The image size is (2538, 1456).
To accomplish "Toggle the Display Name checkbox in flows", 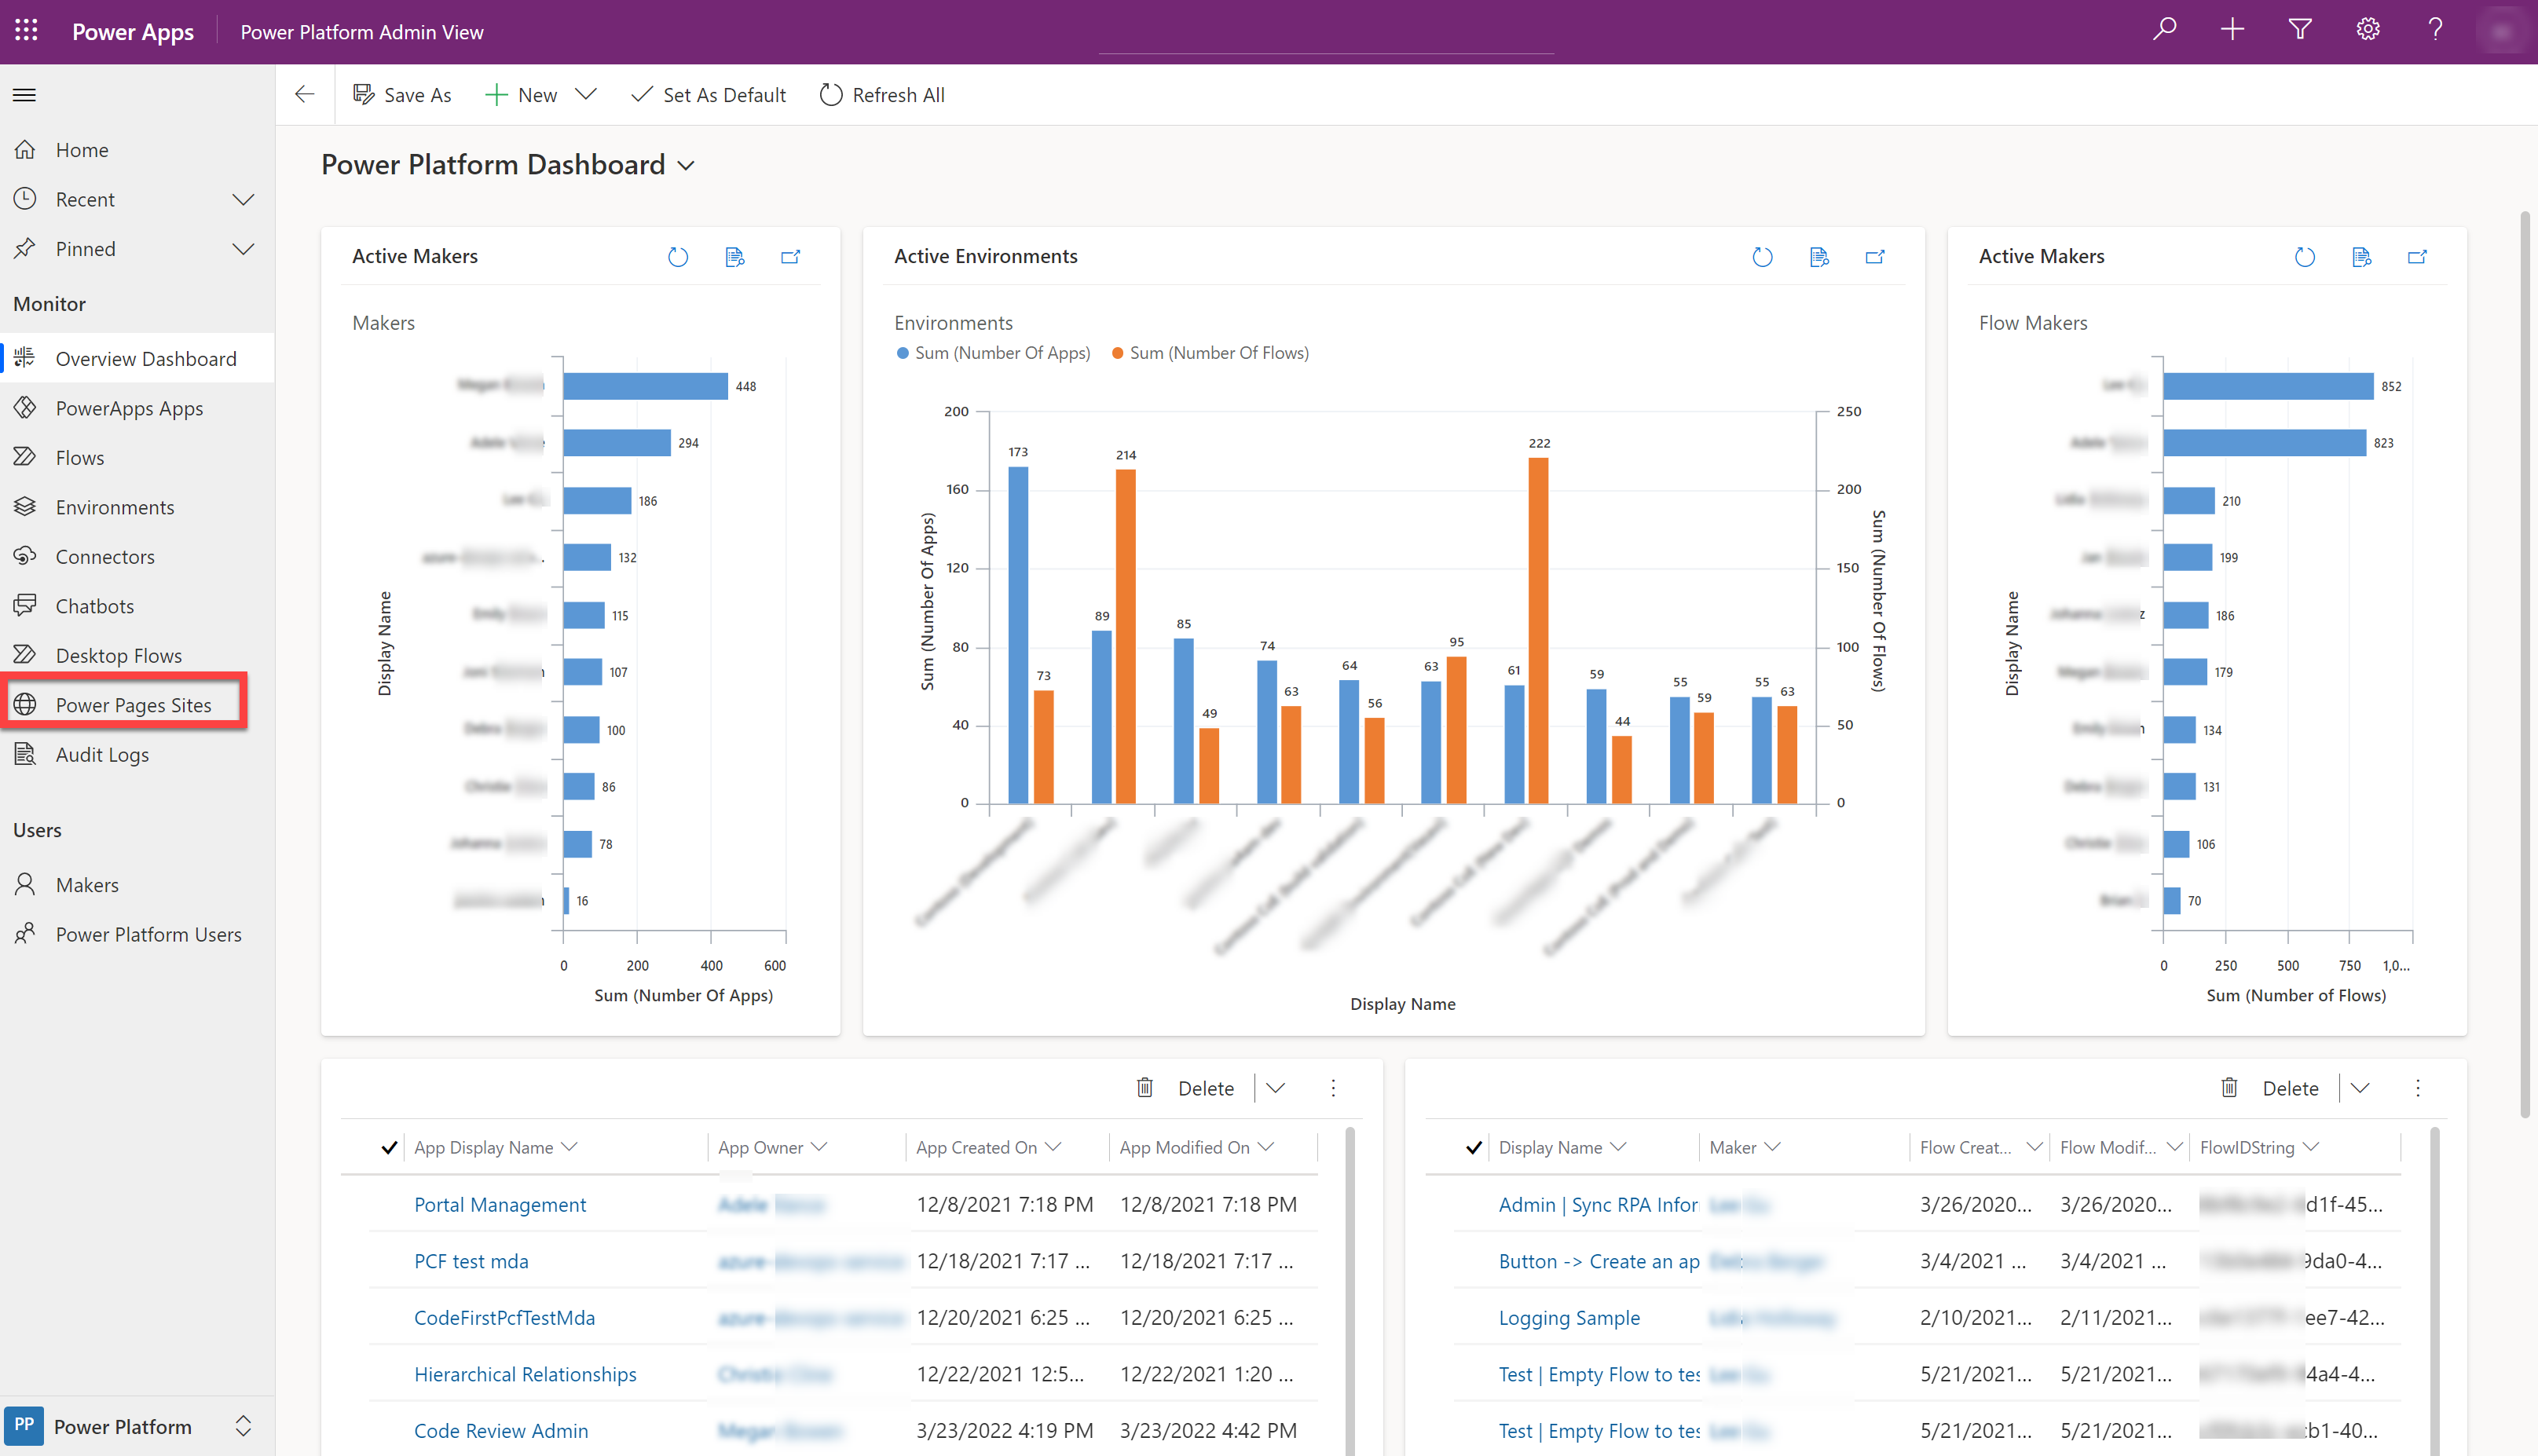I will [1471, 1146].
